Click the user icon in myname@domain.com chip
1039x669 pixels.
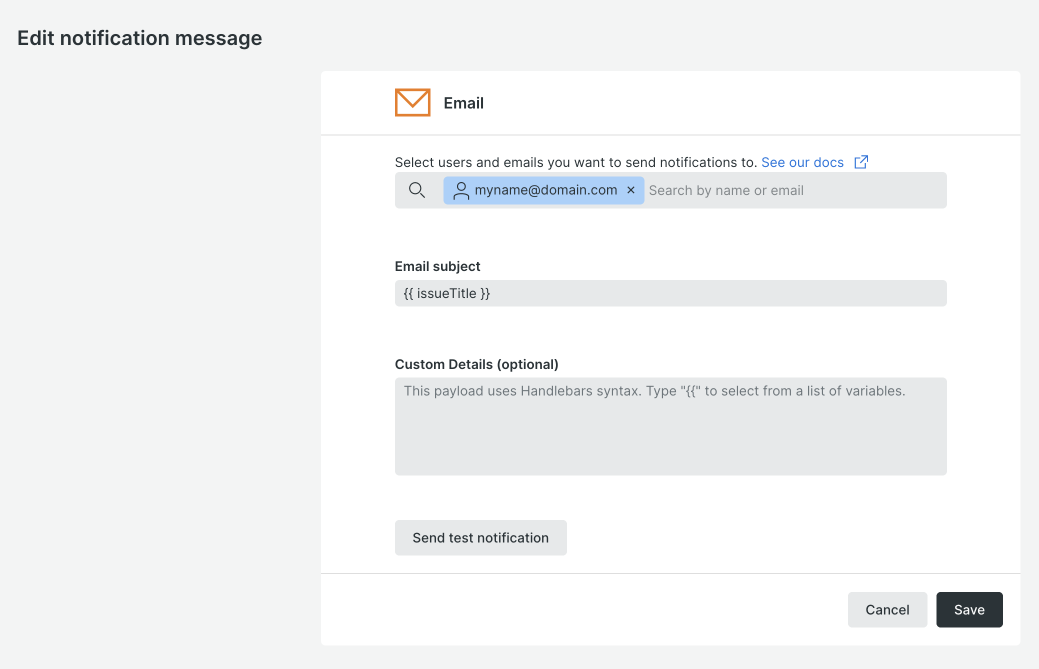pos(461,191)
